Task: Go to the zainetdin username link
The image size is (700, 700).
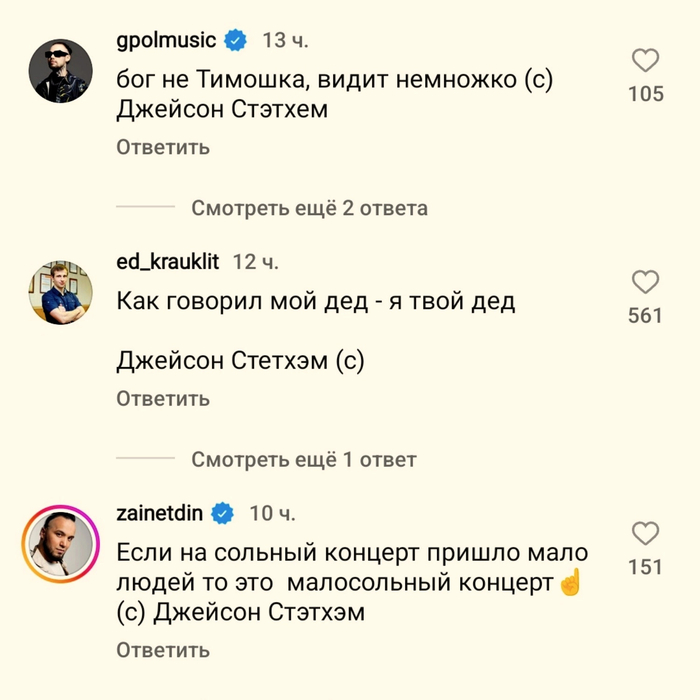Action: (160, 513)
